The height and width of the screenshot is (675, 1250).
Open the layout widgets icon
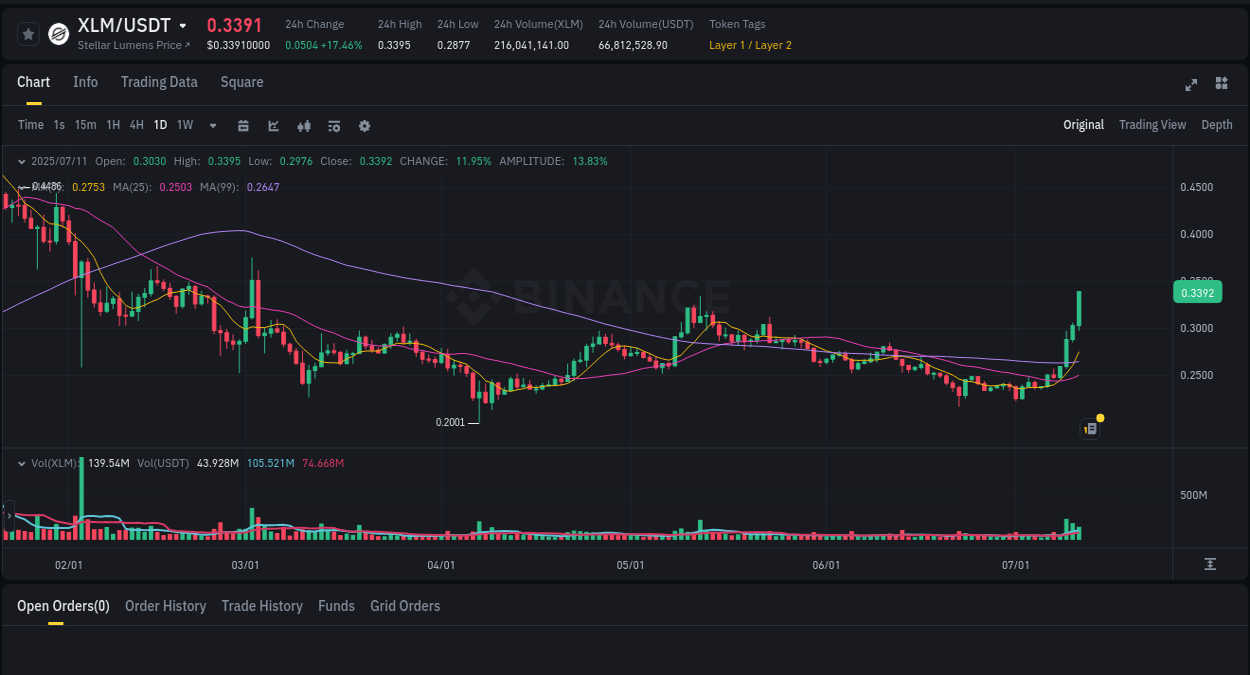pyautogui.click(x=1221, y=85)
